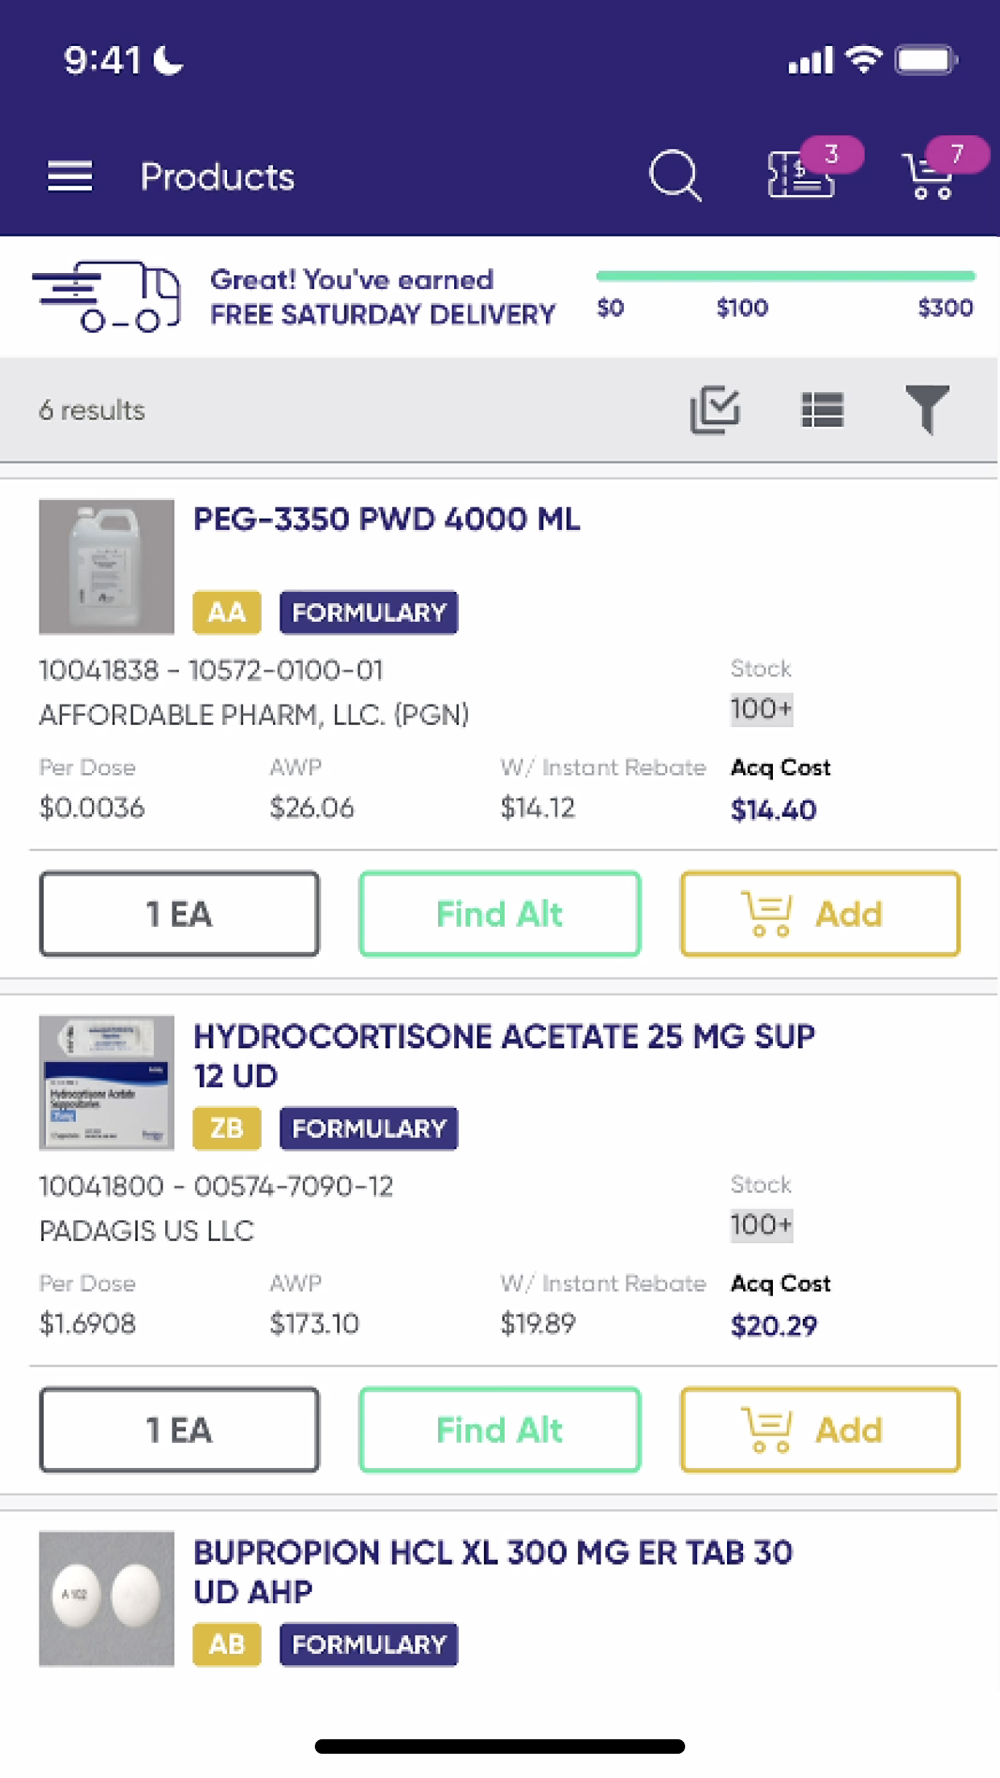Find Alt for PEG-3350 PWD
The height and width of the screenshot is (1778, 1000).
tap(499, 914)
